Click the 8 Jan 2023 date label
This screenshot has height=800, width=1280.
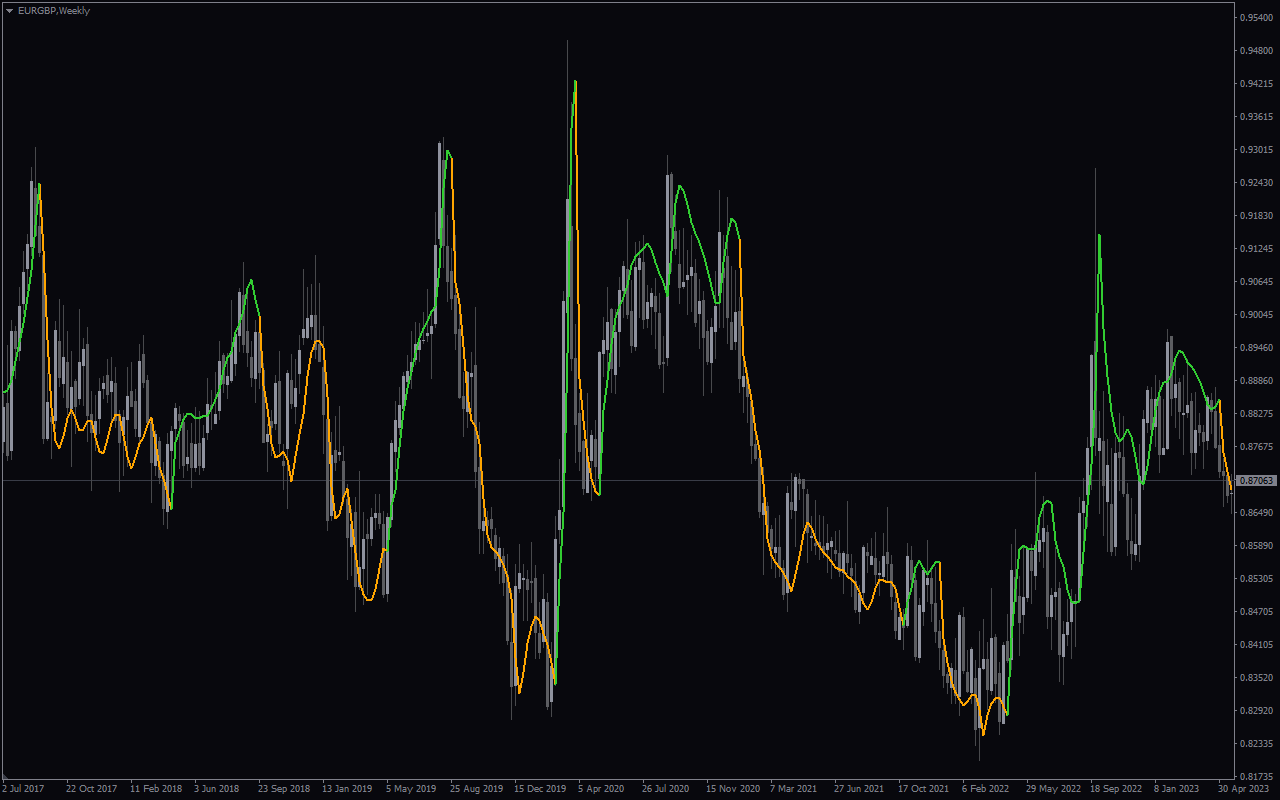click(1177, 789)
